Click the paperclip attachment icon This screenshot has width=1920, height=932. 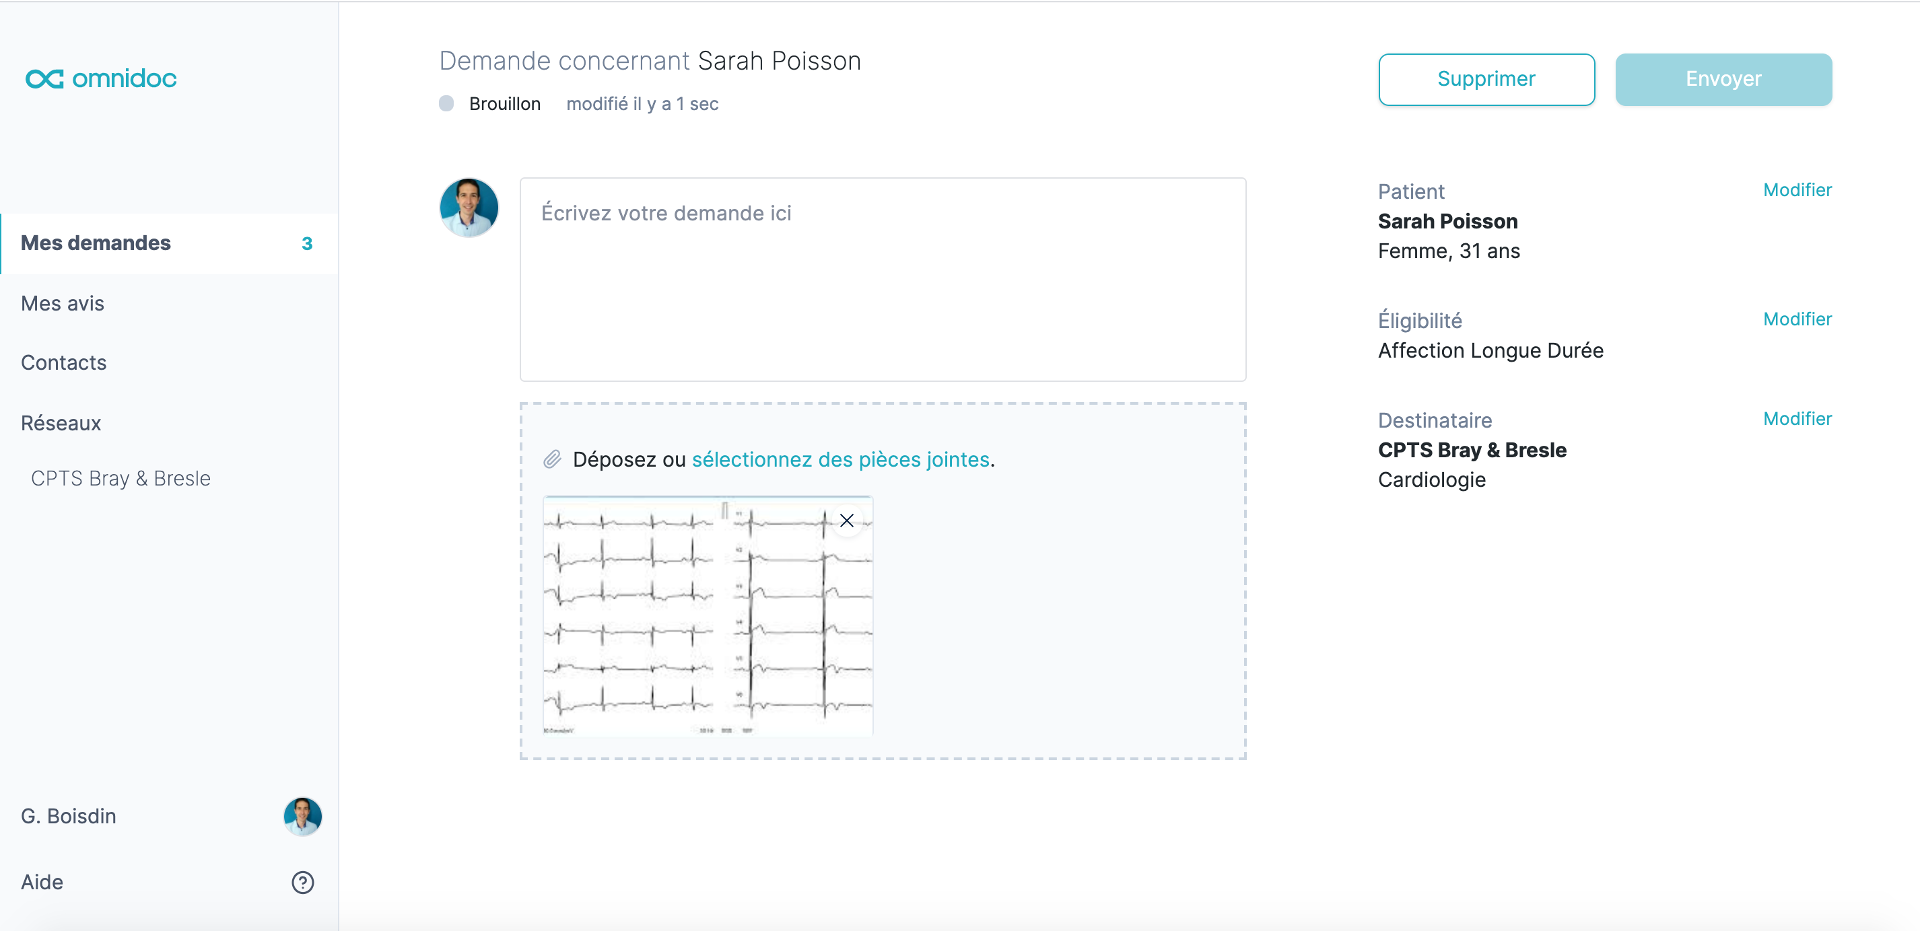tap(552, 460)
